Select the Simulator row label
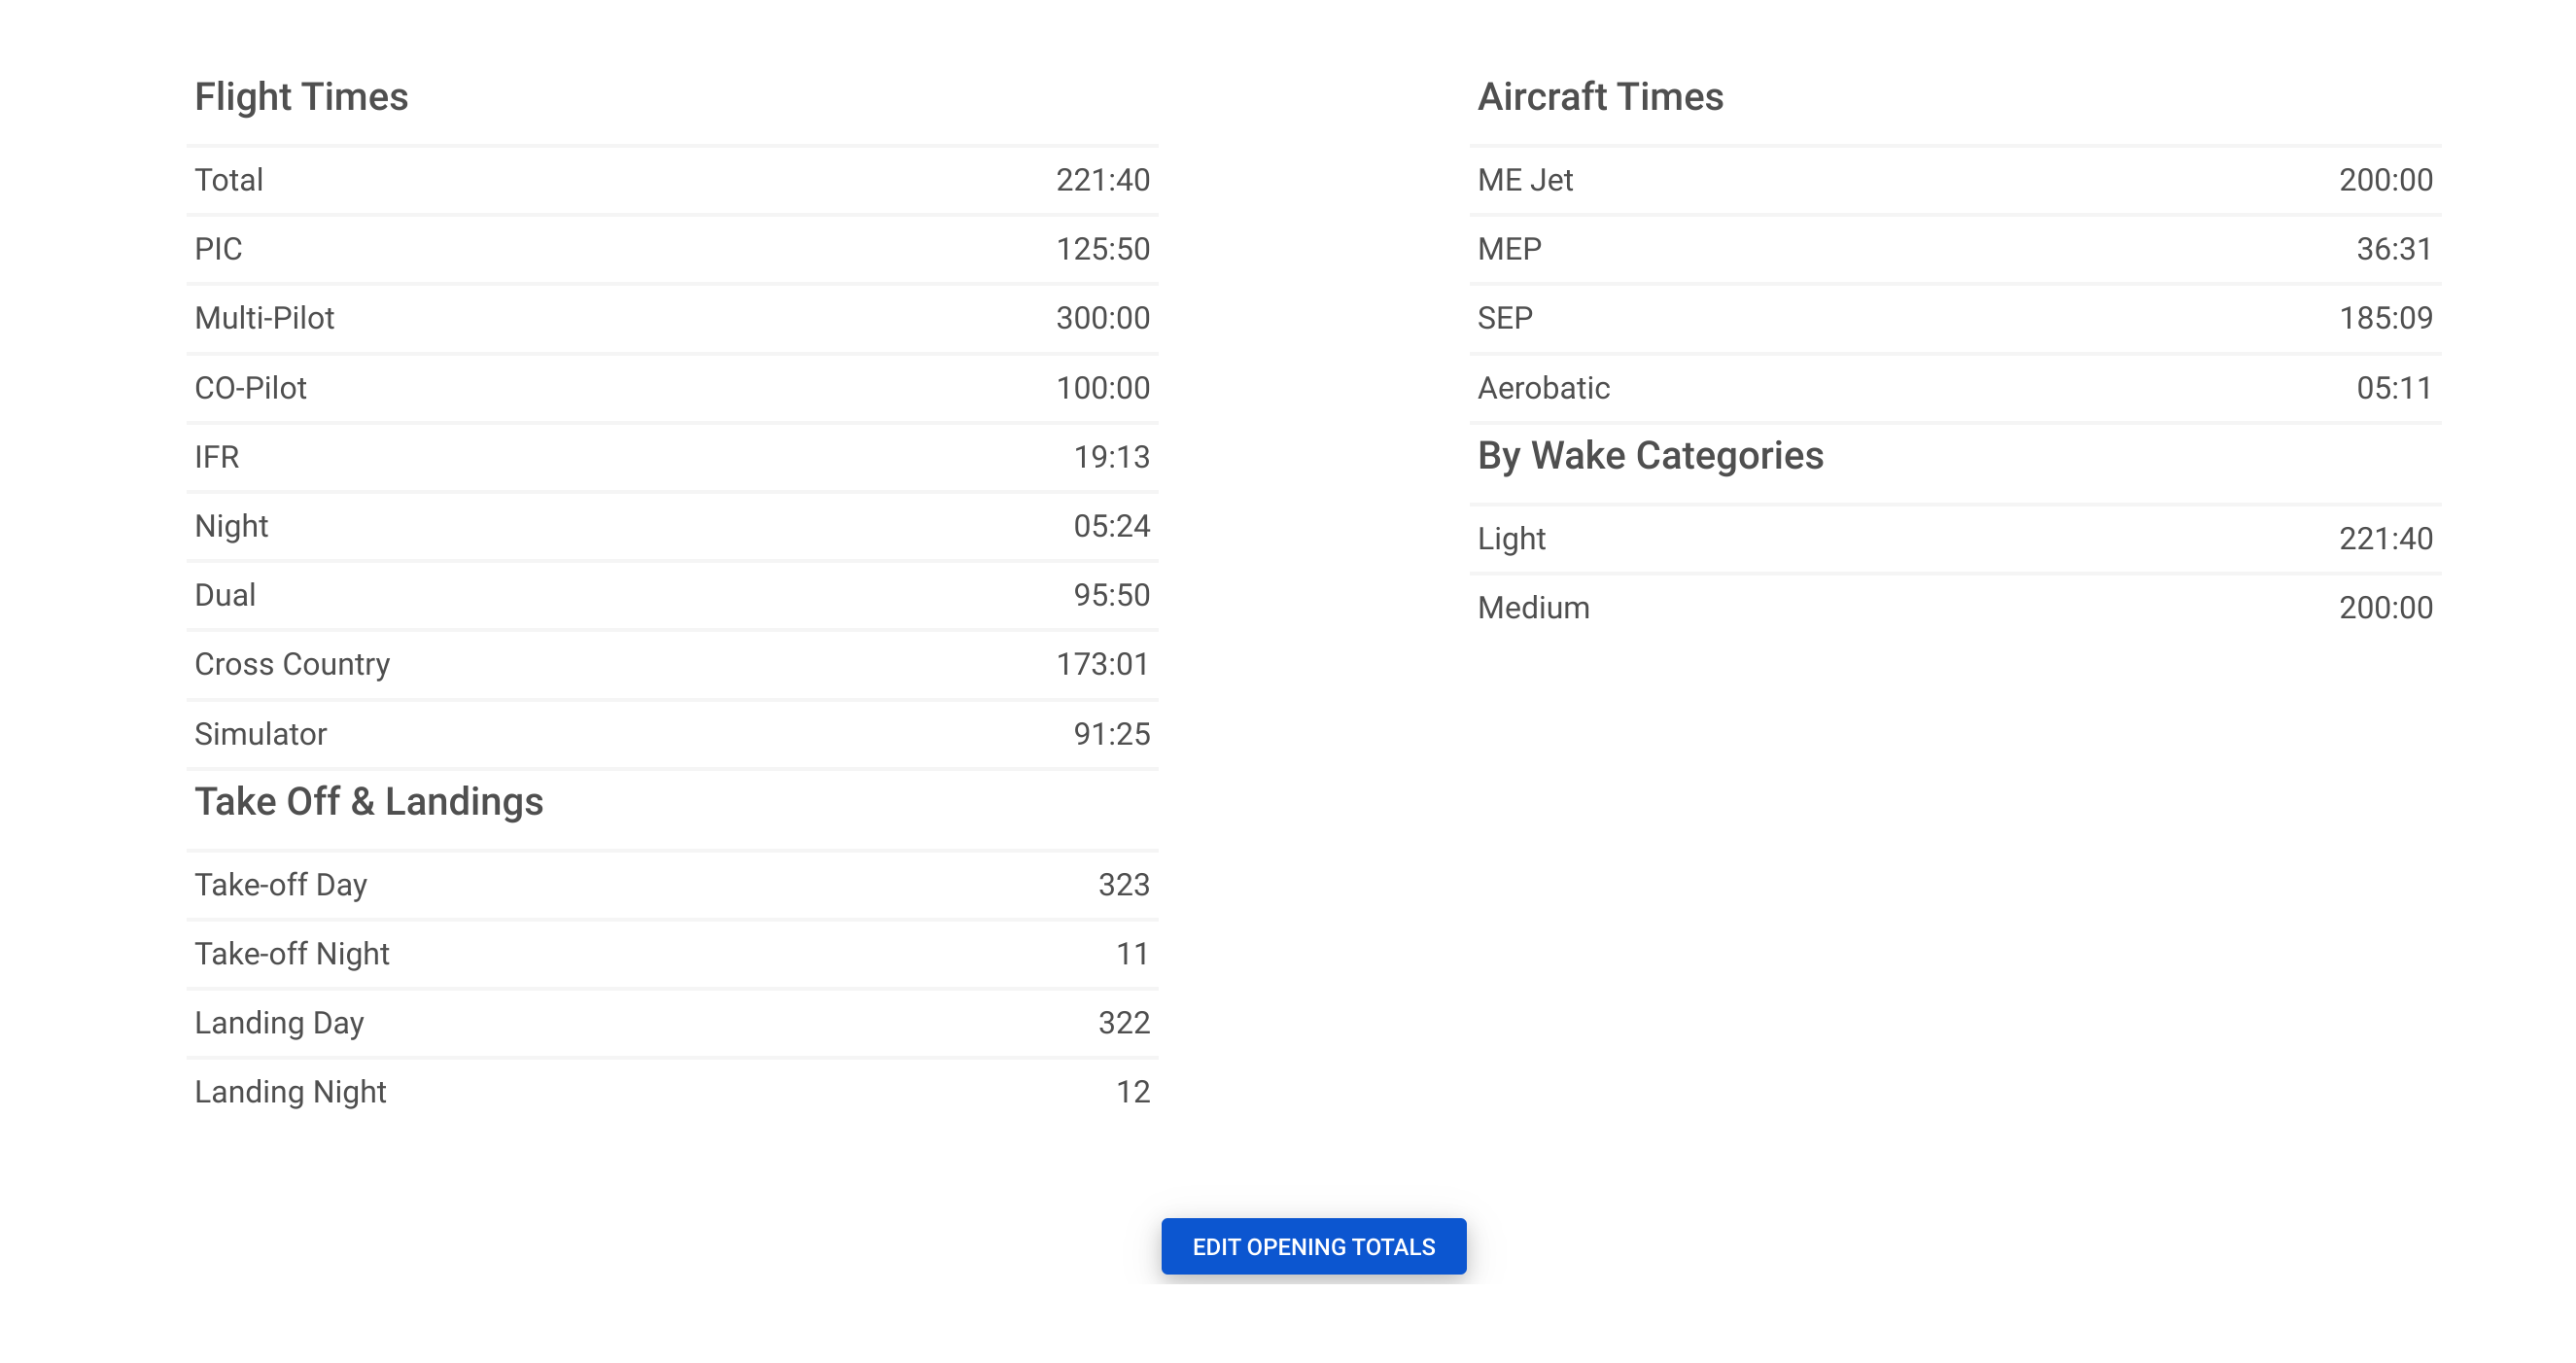Image resolution: width=2576 pixels, height=1363 pixels. pos(260,734)
